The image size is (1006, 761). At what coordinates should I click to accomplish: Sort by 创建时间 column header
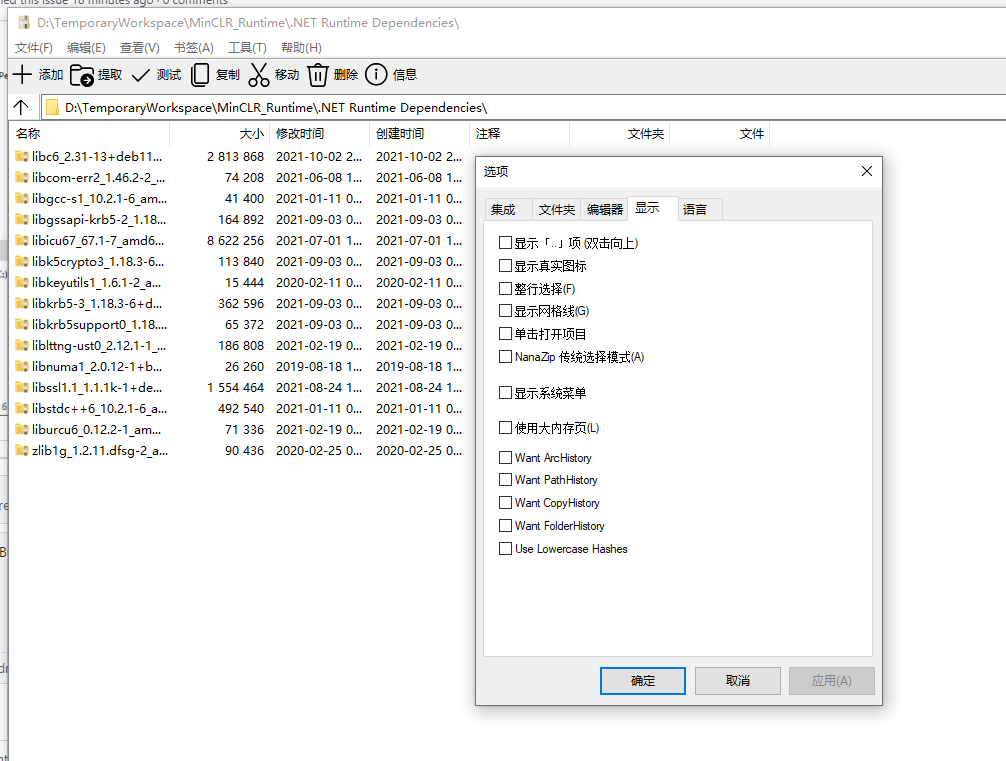tap(420, 133)
